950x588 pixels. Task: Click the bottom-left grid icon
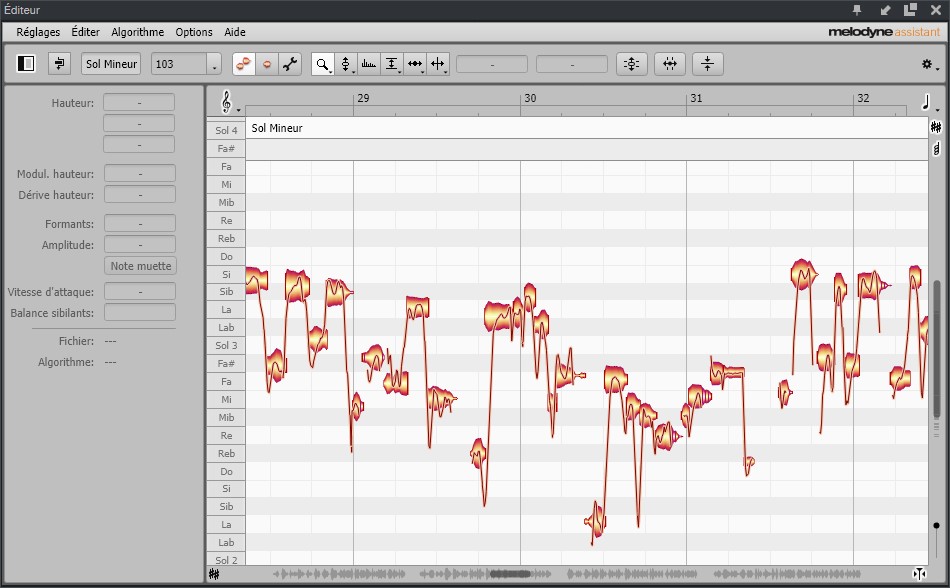pyautogui.click(x=214, y=573)
